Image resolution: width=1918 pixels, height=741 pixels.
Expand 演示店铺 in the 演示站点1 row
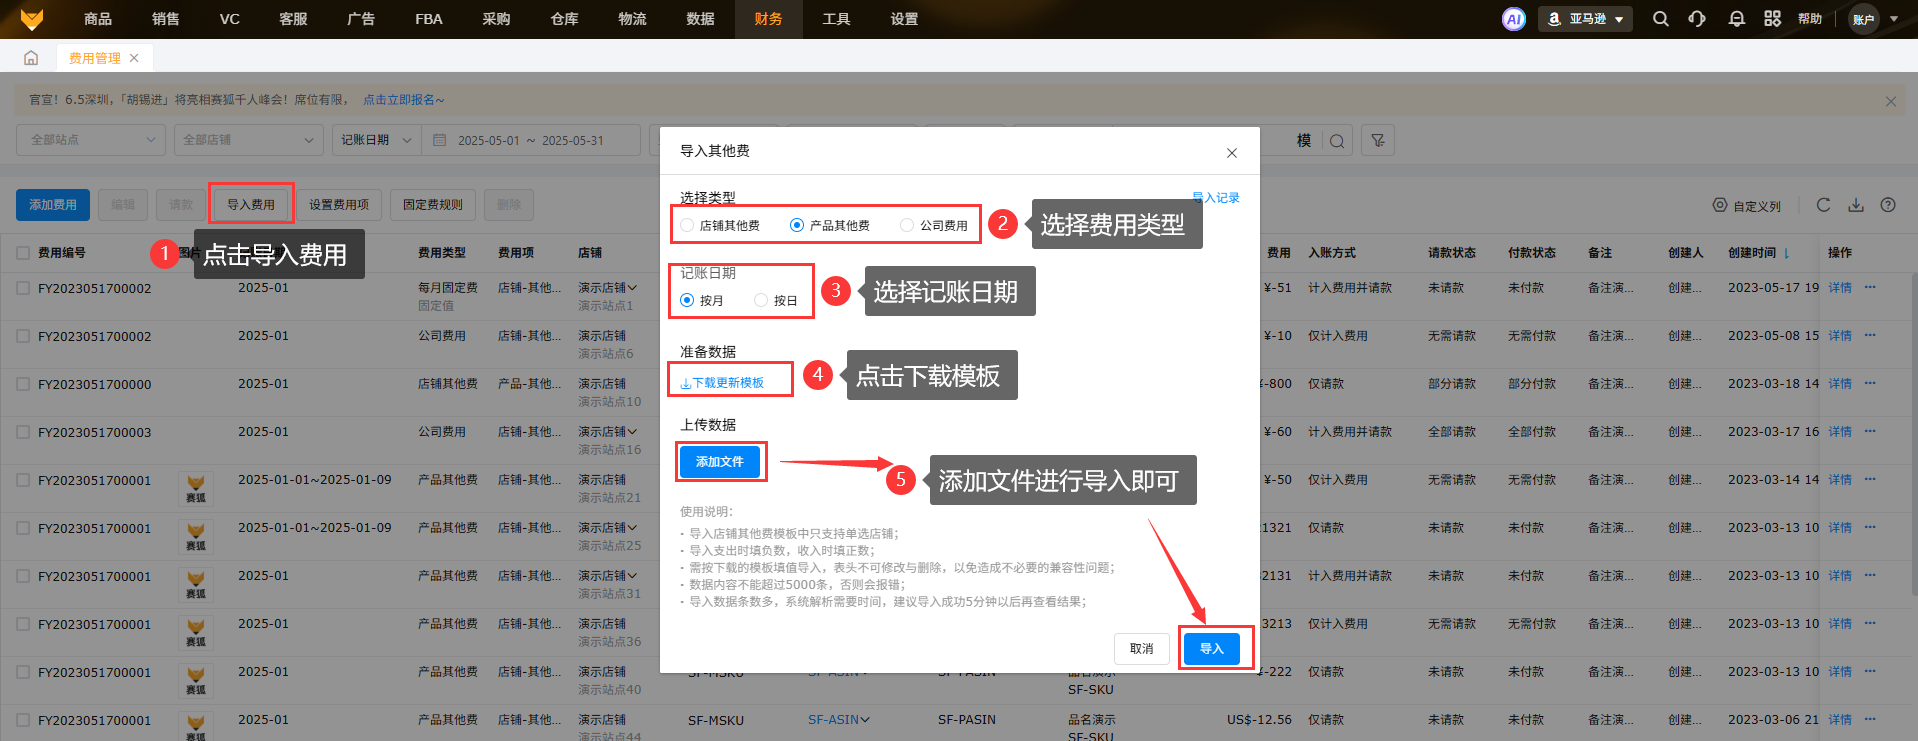coord(632,288)
